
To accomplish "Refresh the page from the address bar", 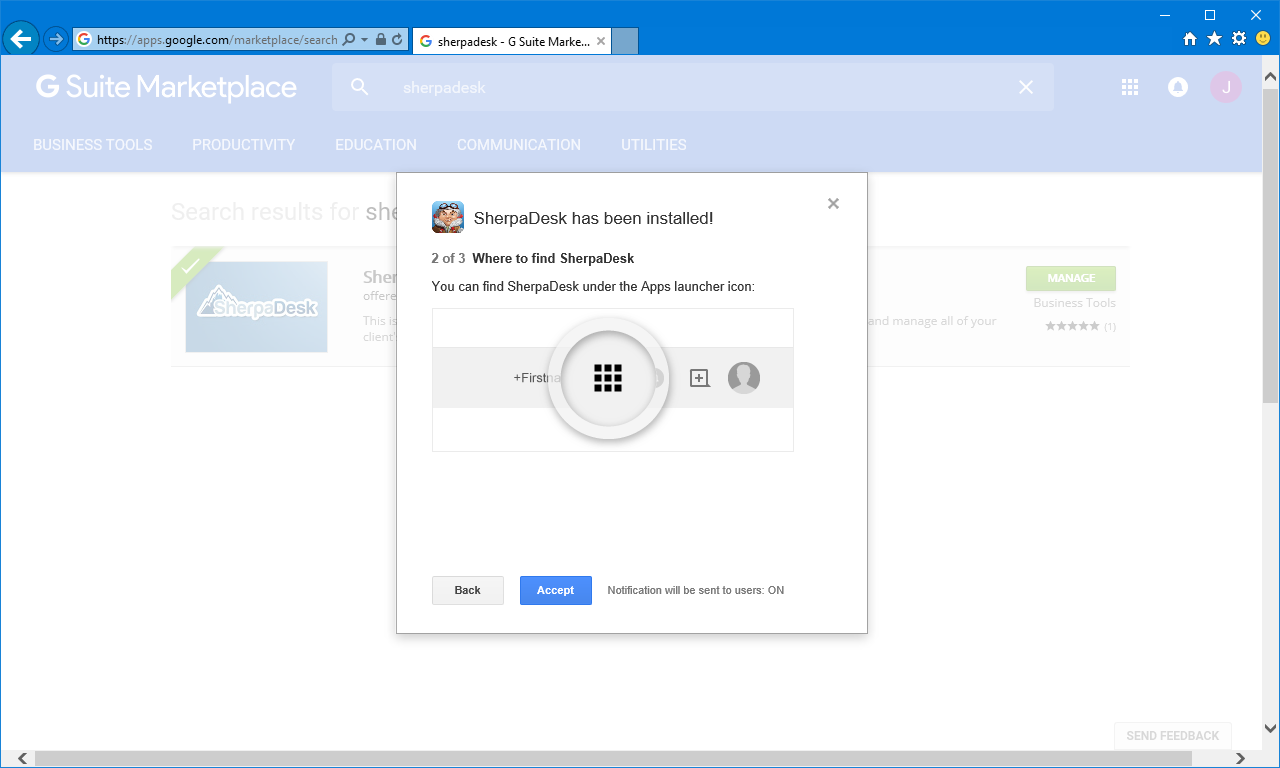I will point(398,40).
